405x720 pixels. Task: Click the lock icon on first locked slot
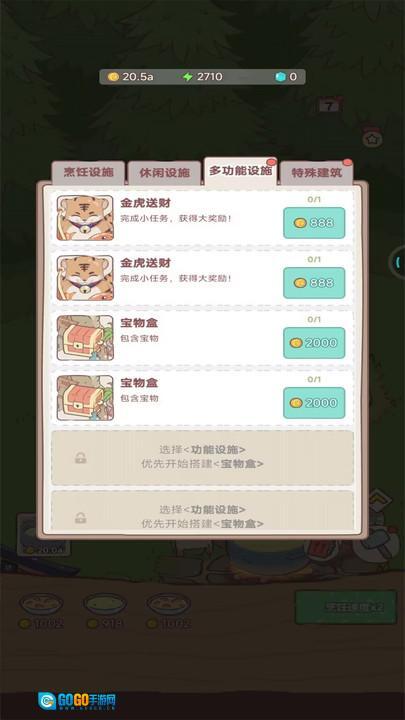pos(80,458)
